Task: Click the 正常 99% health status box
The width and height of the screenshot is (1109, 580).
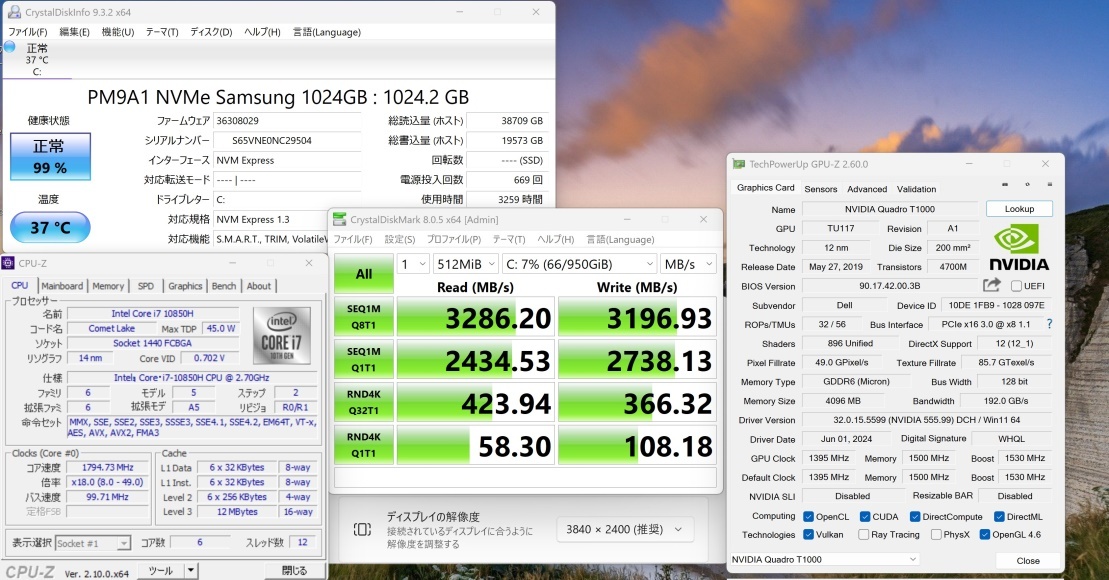Action: pyautogui.click(x=50, y=156)
